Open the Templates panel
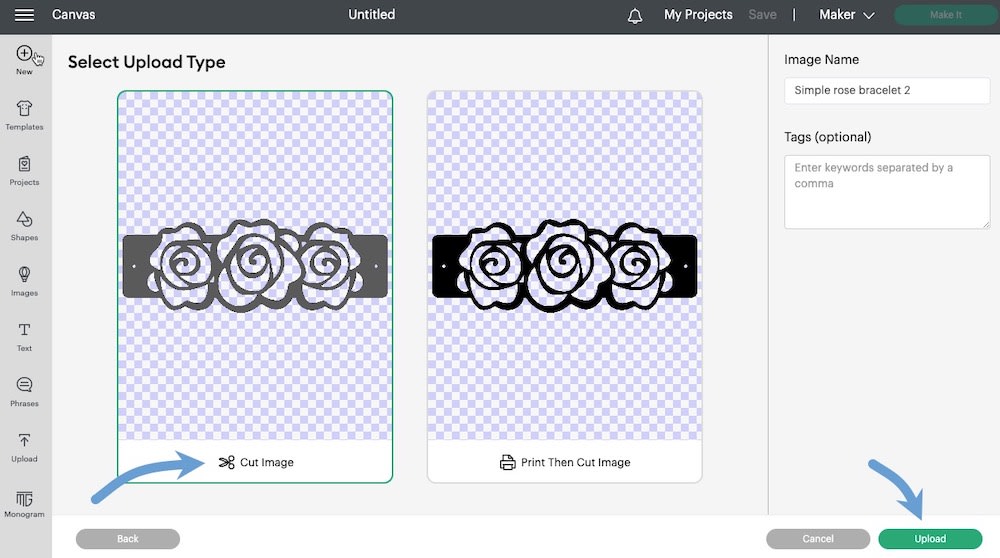1000x558 pixels. tap(24, 115)
